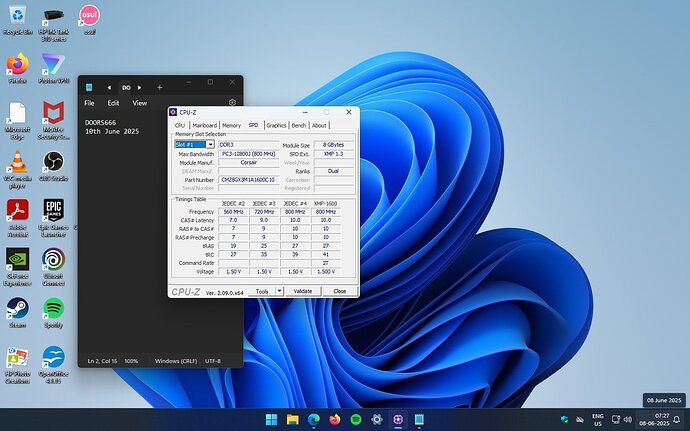Open the volume control in system tray
This screenshot has width=690, height=431.
coord(628,420)
